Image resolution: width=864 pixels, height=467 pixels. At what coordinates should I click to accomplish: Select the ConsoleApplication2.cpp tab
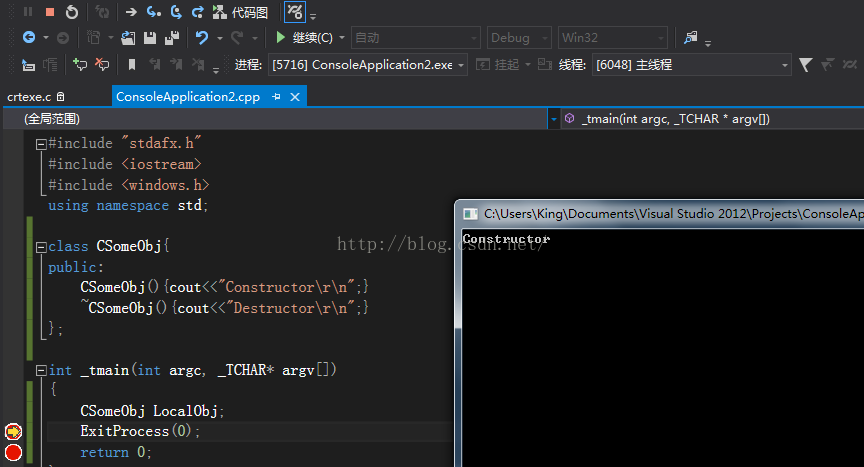click(x=188, y=97)
